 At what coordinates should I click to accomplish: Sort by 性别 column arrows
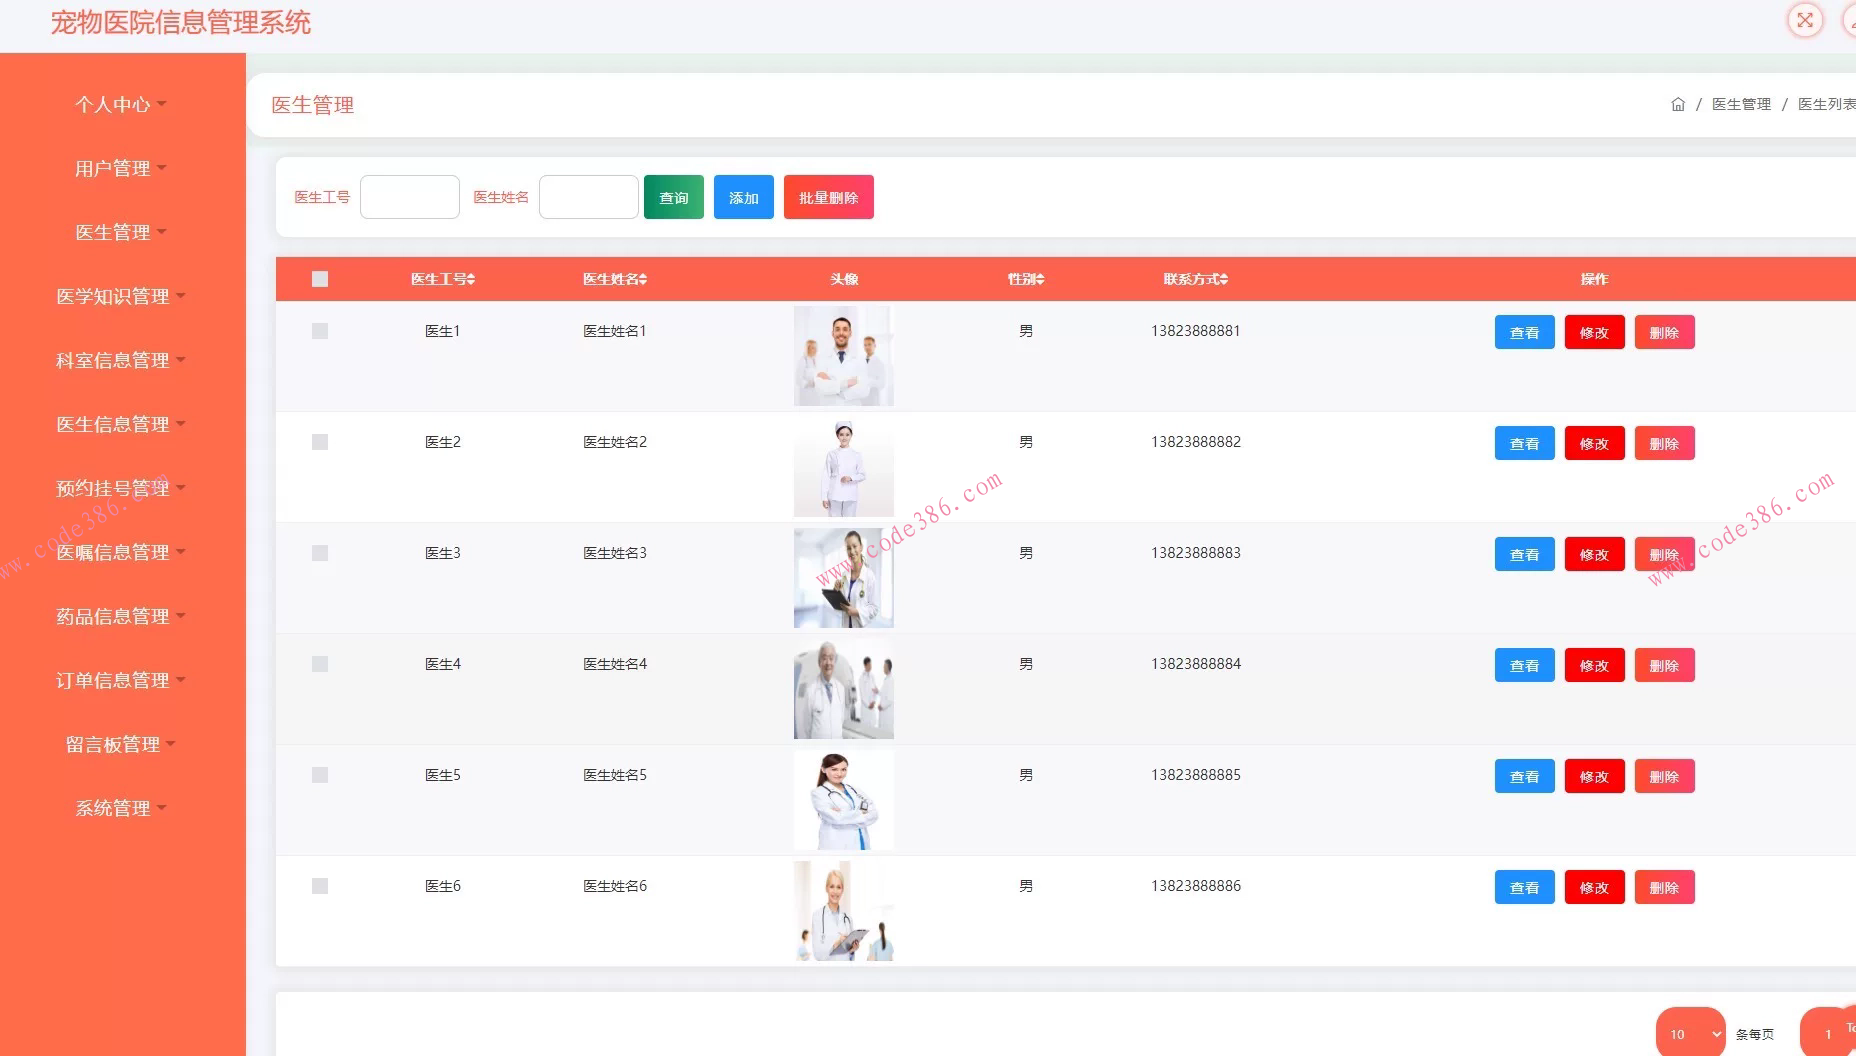pyautogui.click(x=1040, y=280)
